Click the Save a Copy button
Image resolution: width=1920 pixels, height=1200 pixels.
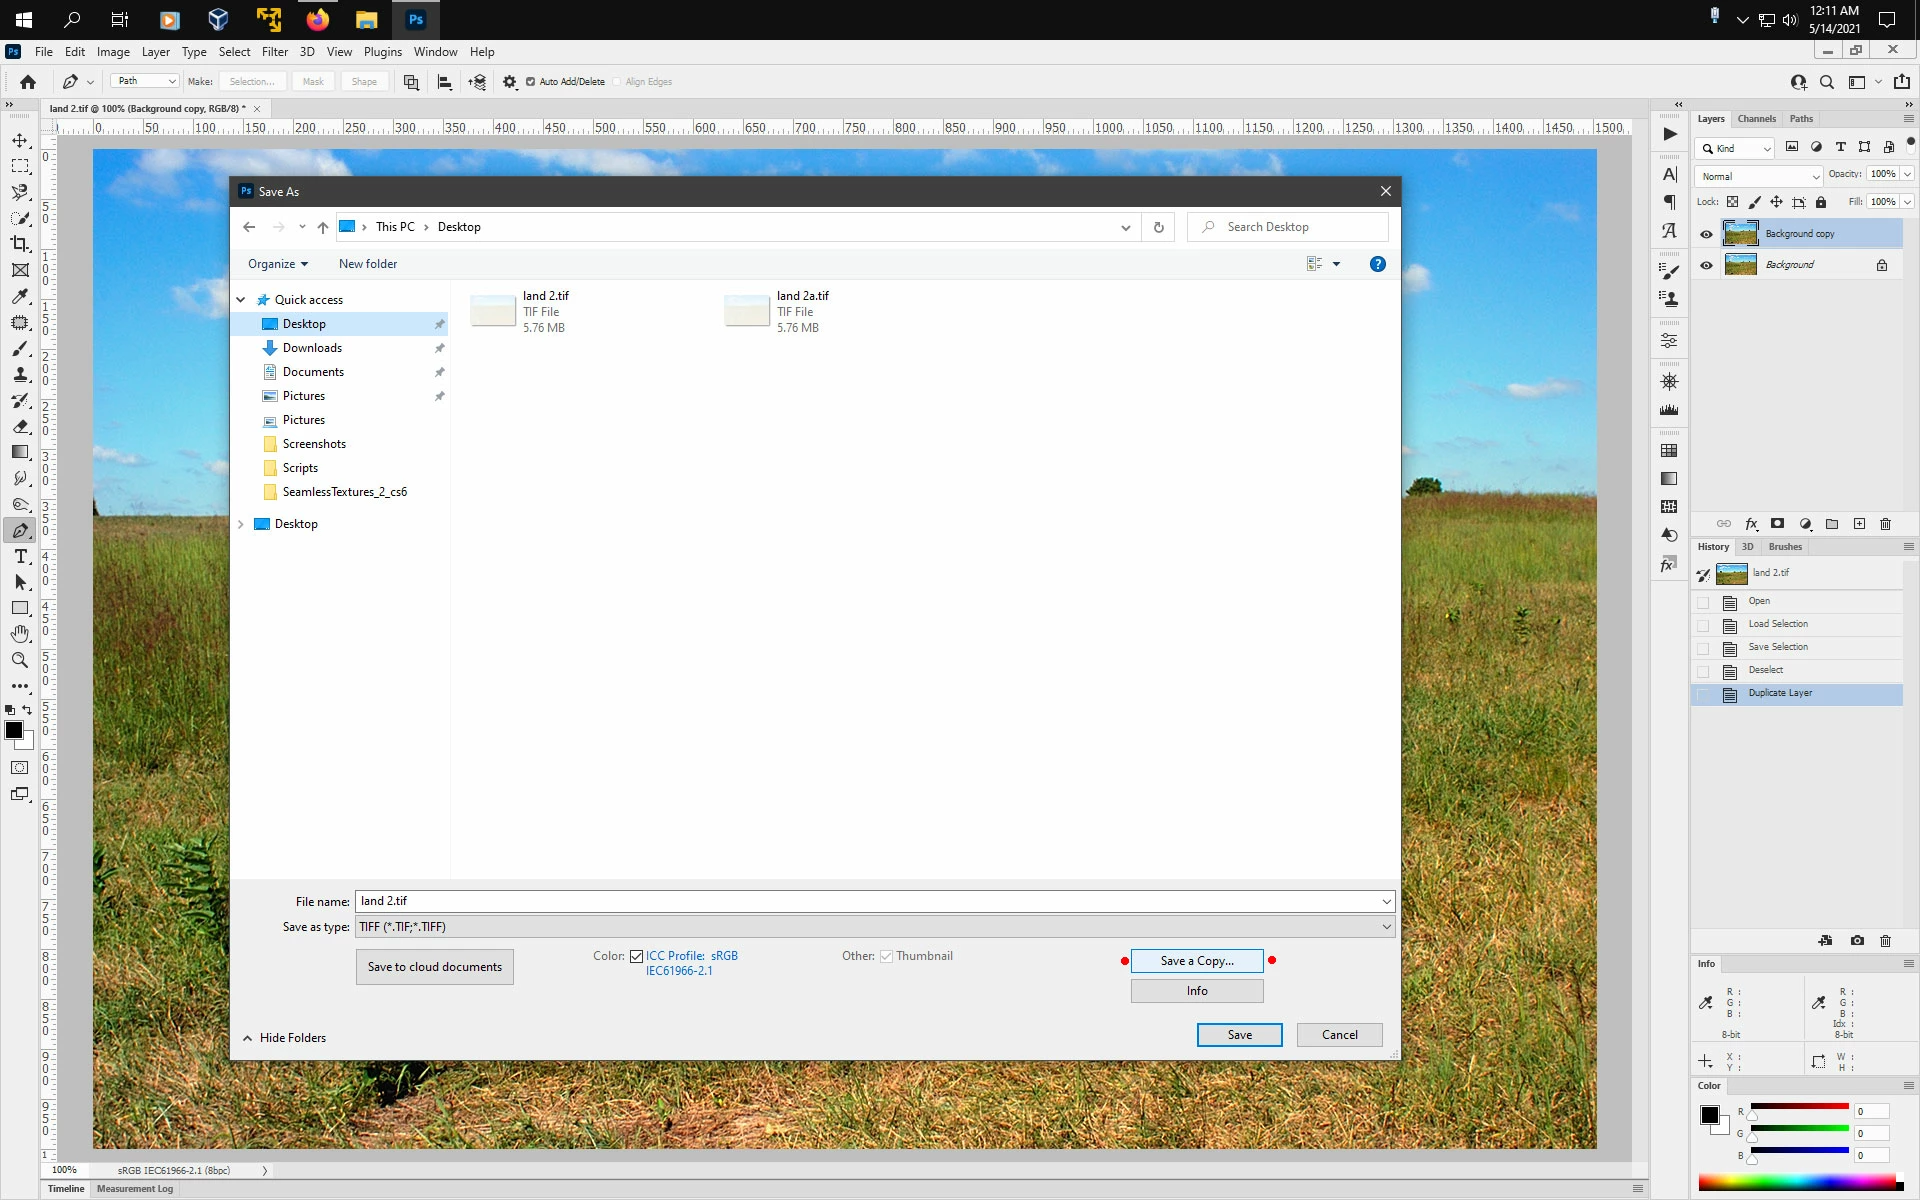click(1196, 961)
